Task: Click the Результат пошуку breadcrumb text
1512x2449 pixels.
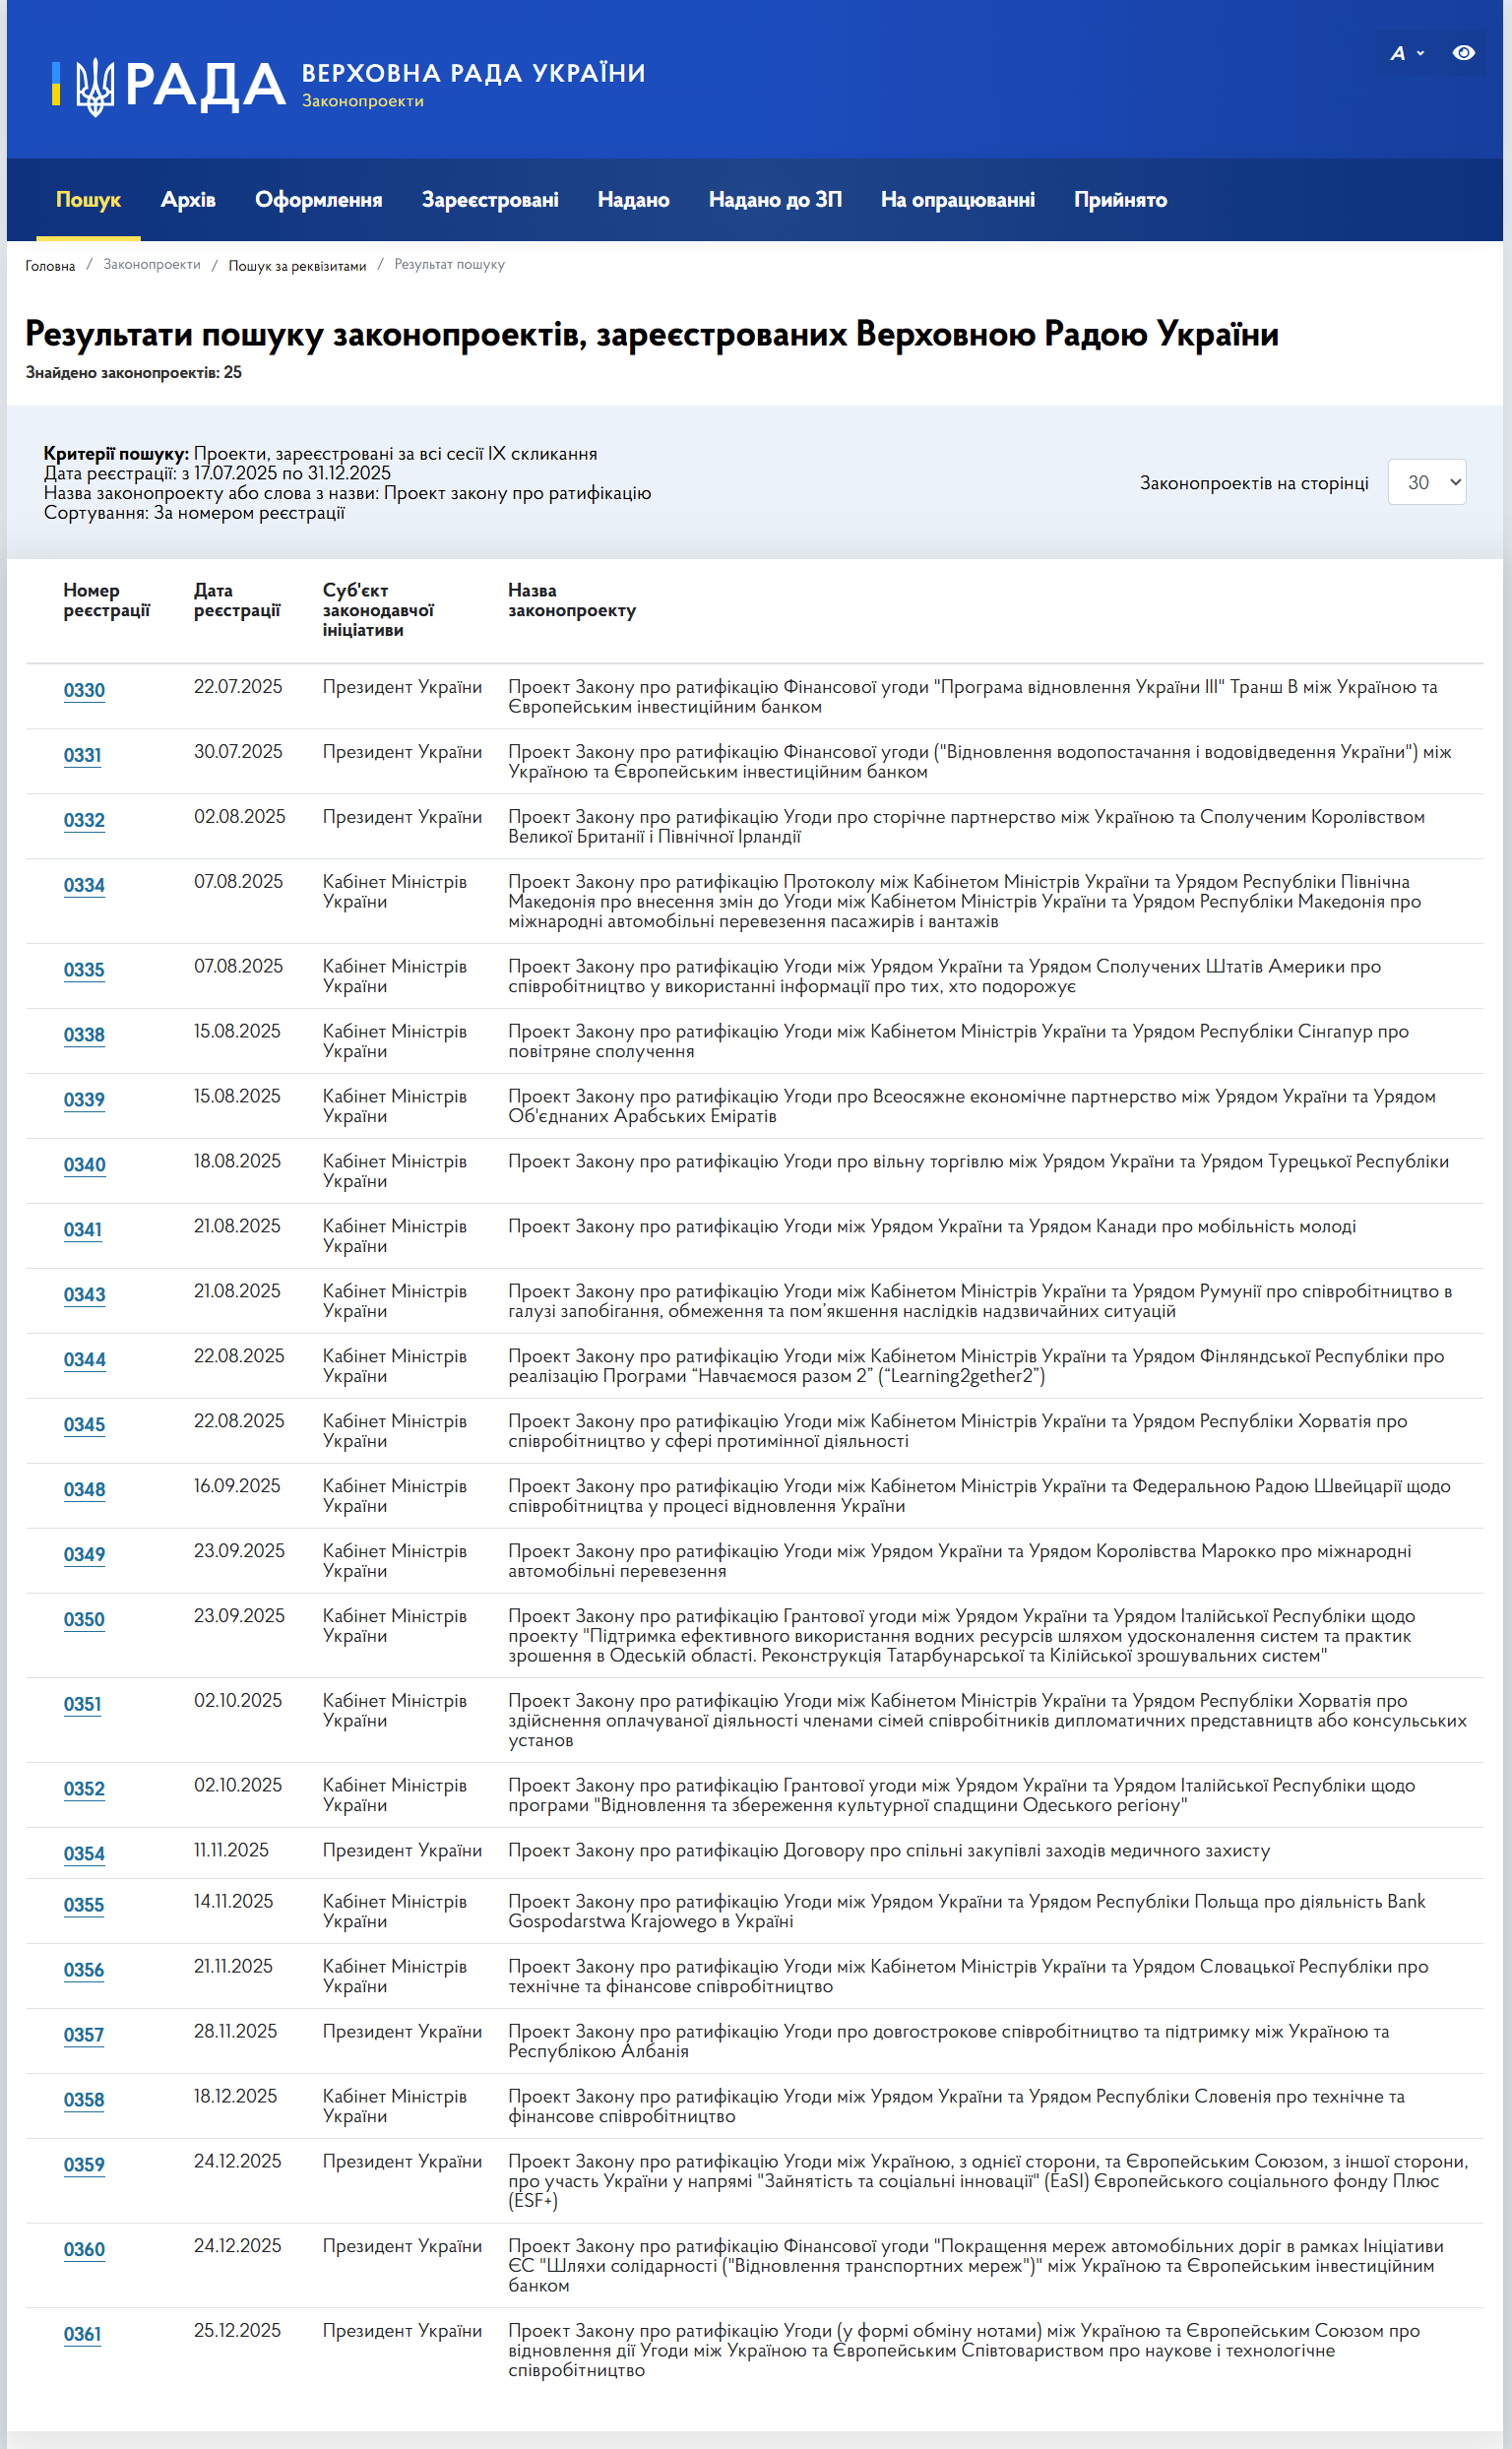Action: point(449,265)
